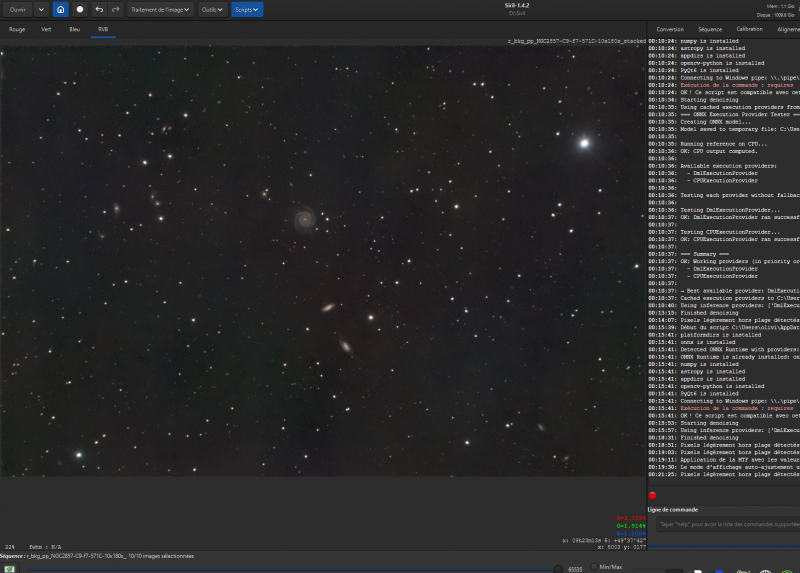
Task: Click the Siril-1.4.2 title text
Action: coord(517,6)
